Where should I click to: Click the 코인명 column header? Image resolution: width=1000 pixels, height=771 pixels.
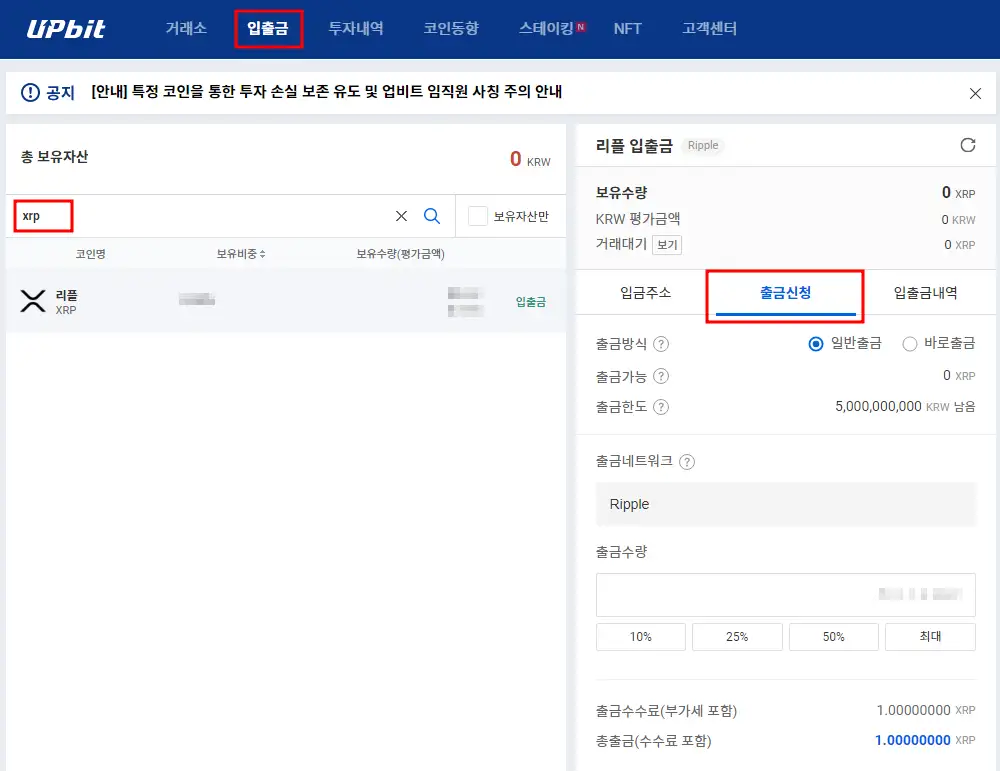tap(91, 254)
